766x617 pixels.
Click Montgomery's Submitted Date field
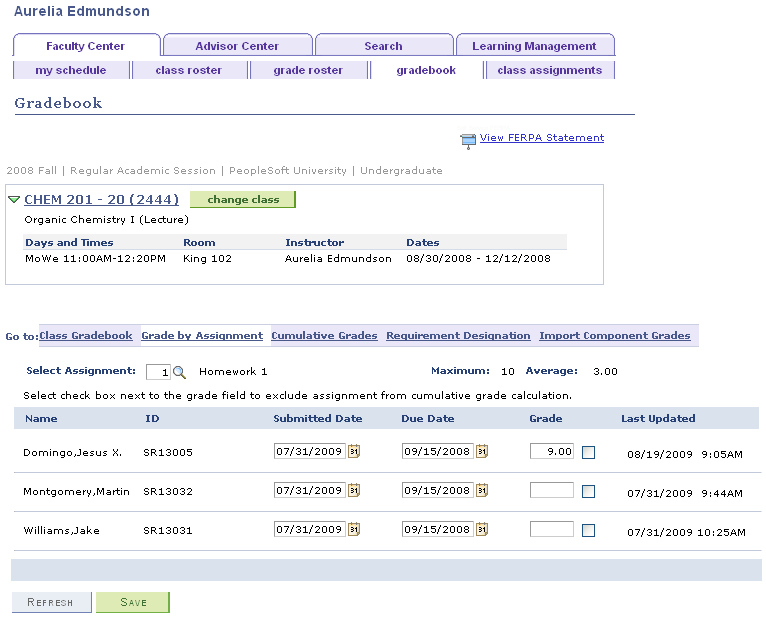pos(310,490)
